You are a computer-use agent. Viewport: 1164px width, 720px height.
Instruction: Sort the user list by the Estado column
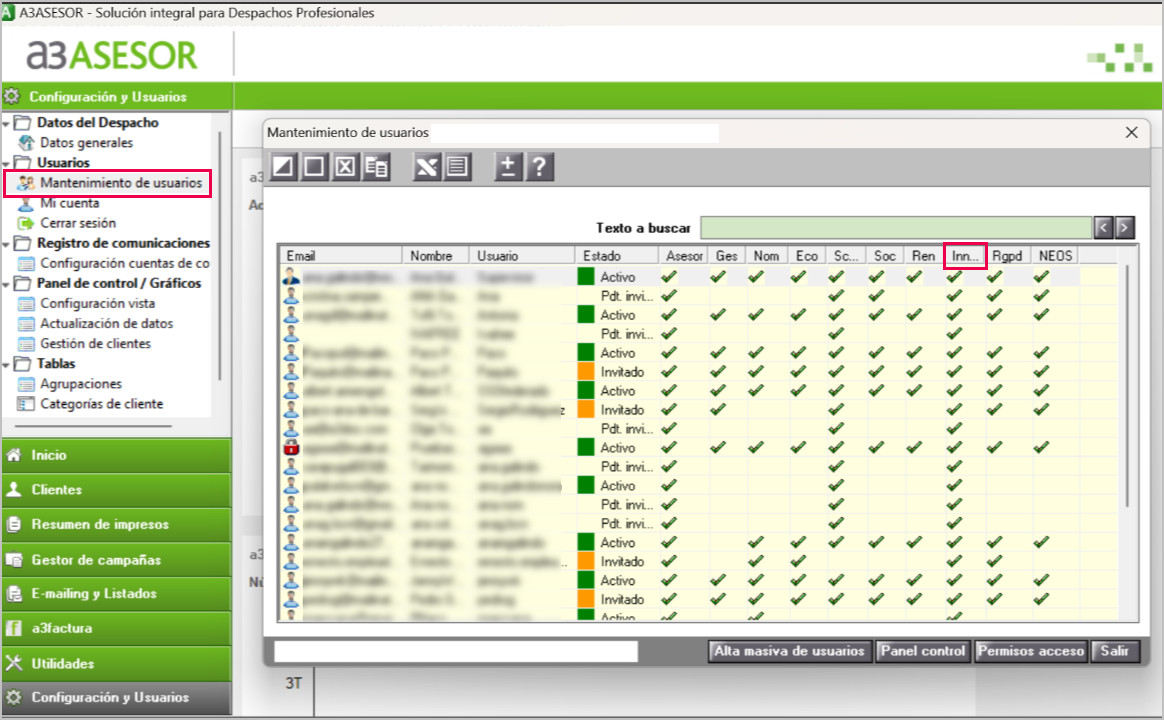[617, 255]
